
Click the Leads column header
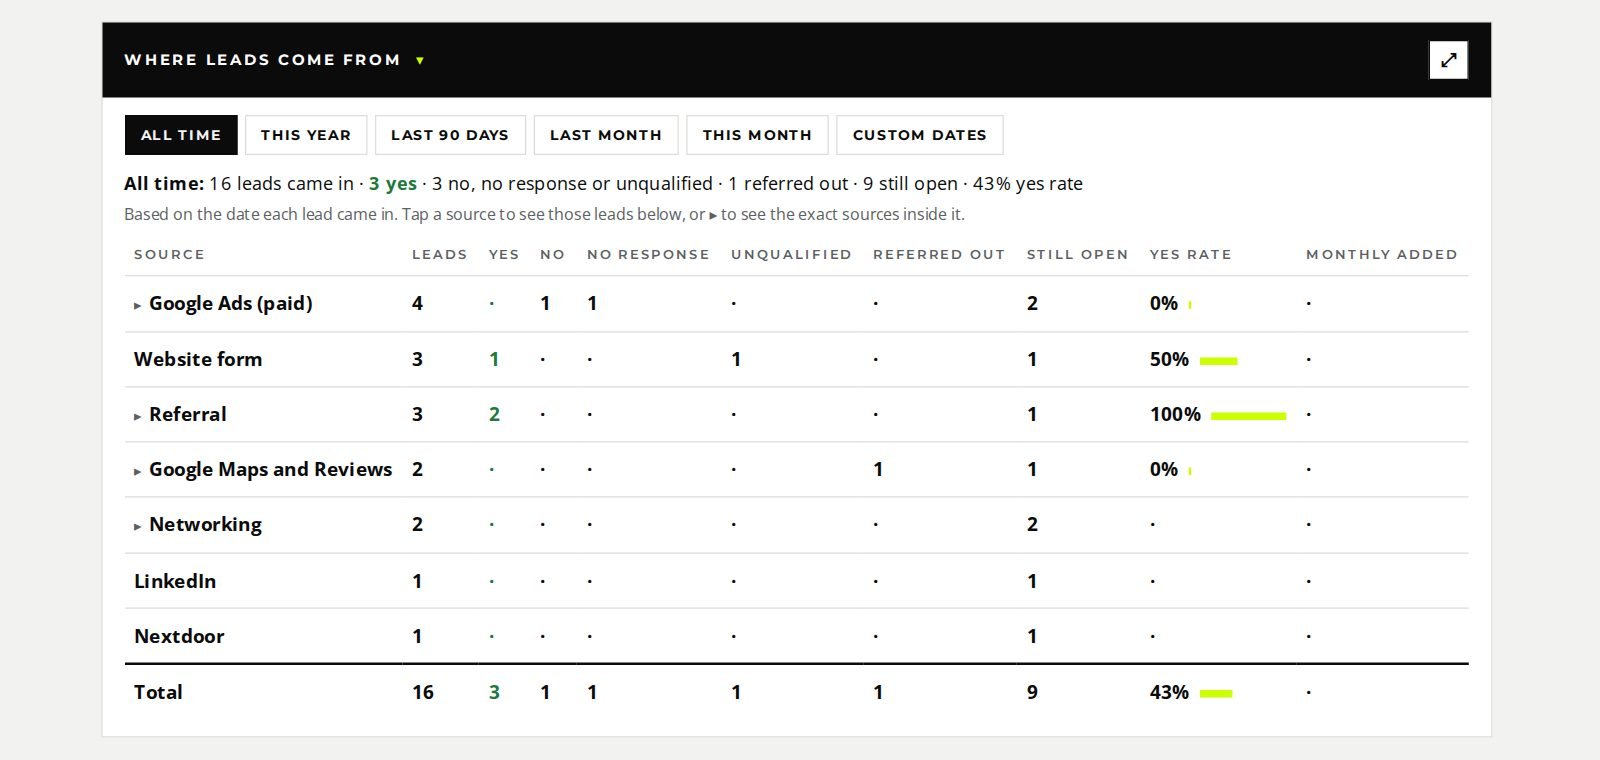coord(440,254)
